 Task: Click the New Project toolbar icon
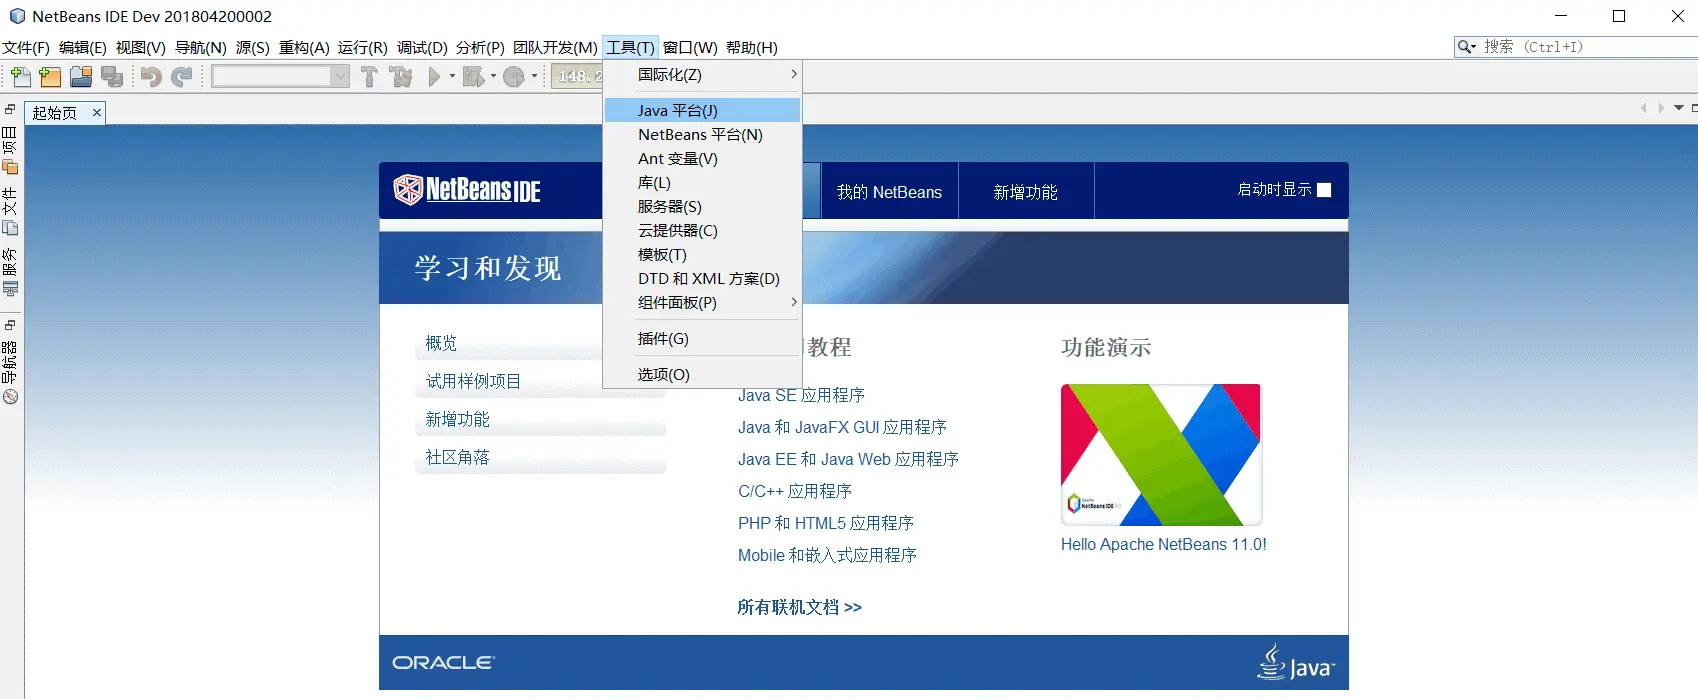coord(50,76)
